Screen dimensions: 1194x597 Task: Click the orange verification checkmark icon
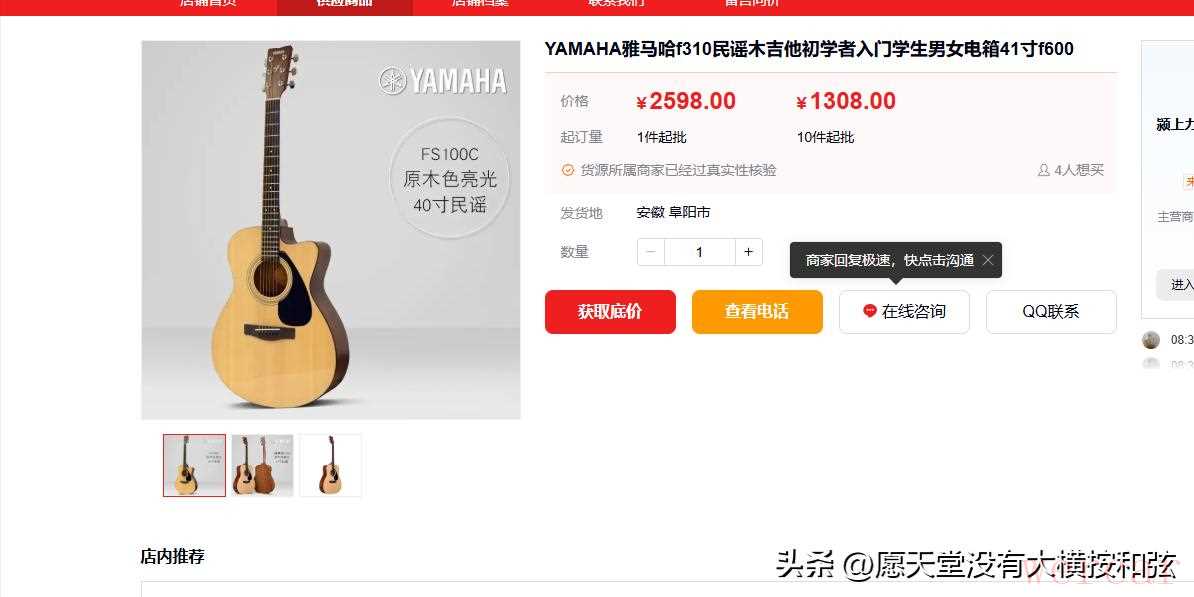tap(567, 170)
